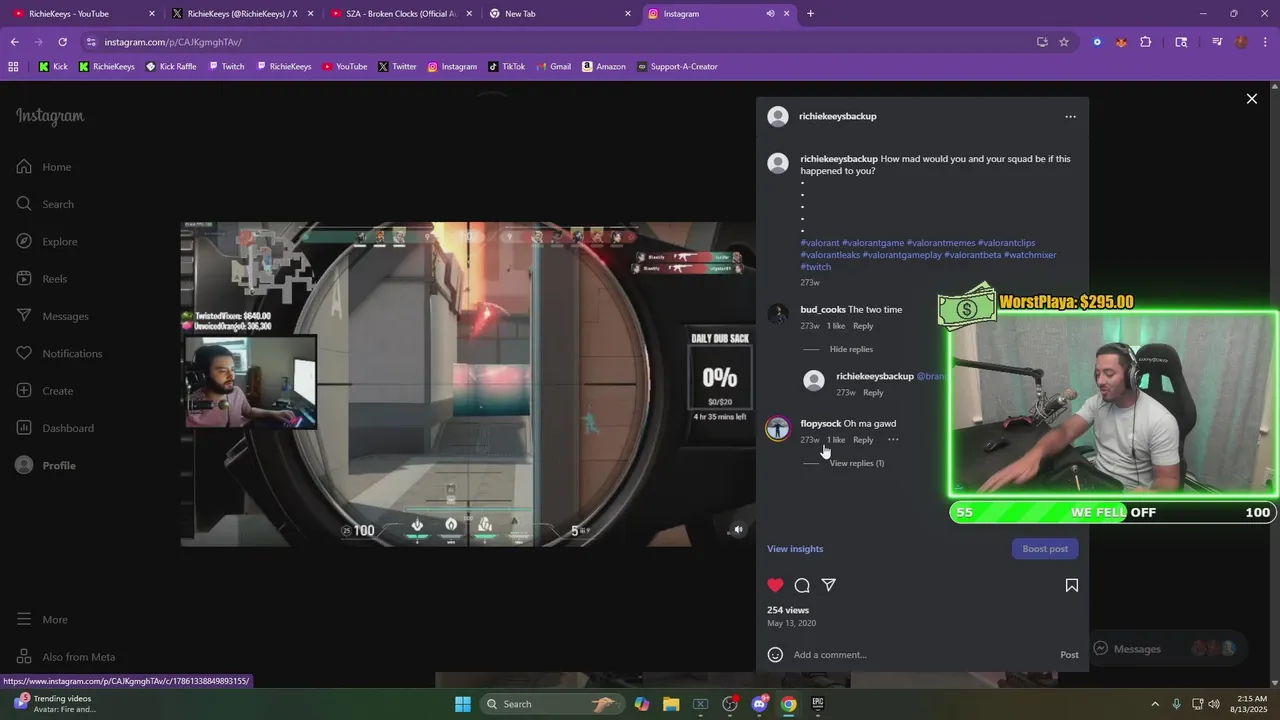Open Also from Meta menu
Screen dimensions: 1280x720
click(66, 657)
